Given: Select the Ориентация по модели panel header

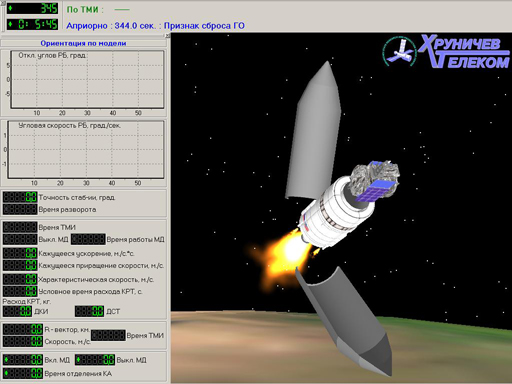Looking at the screenshot, I should [83, 43].
